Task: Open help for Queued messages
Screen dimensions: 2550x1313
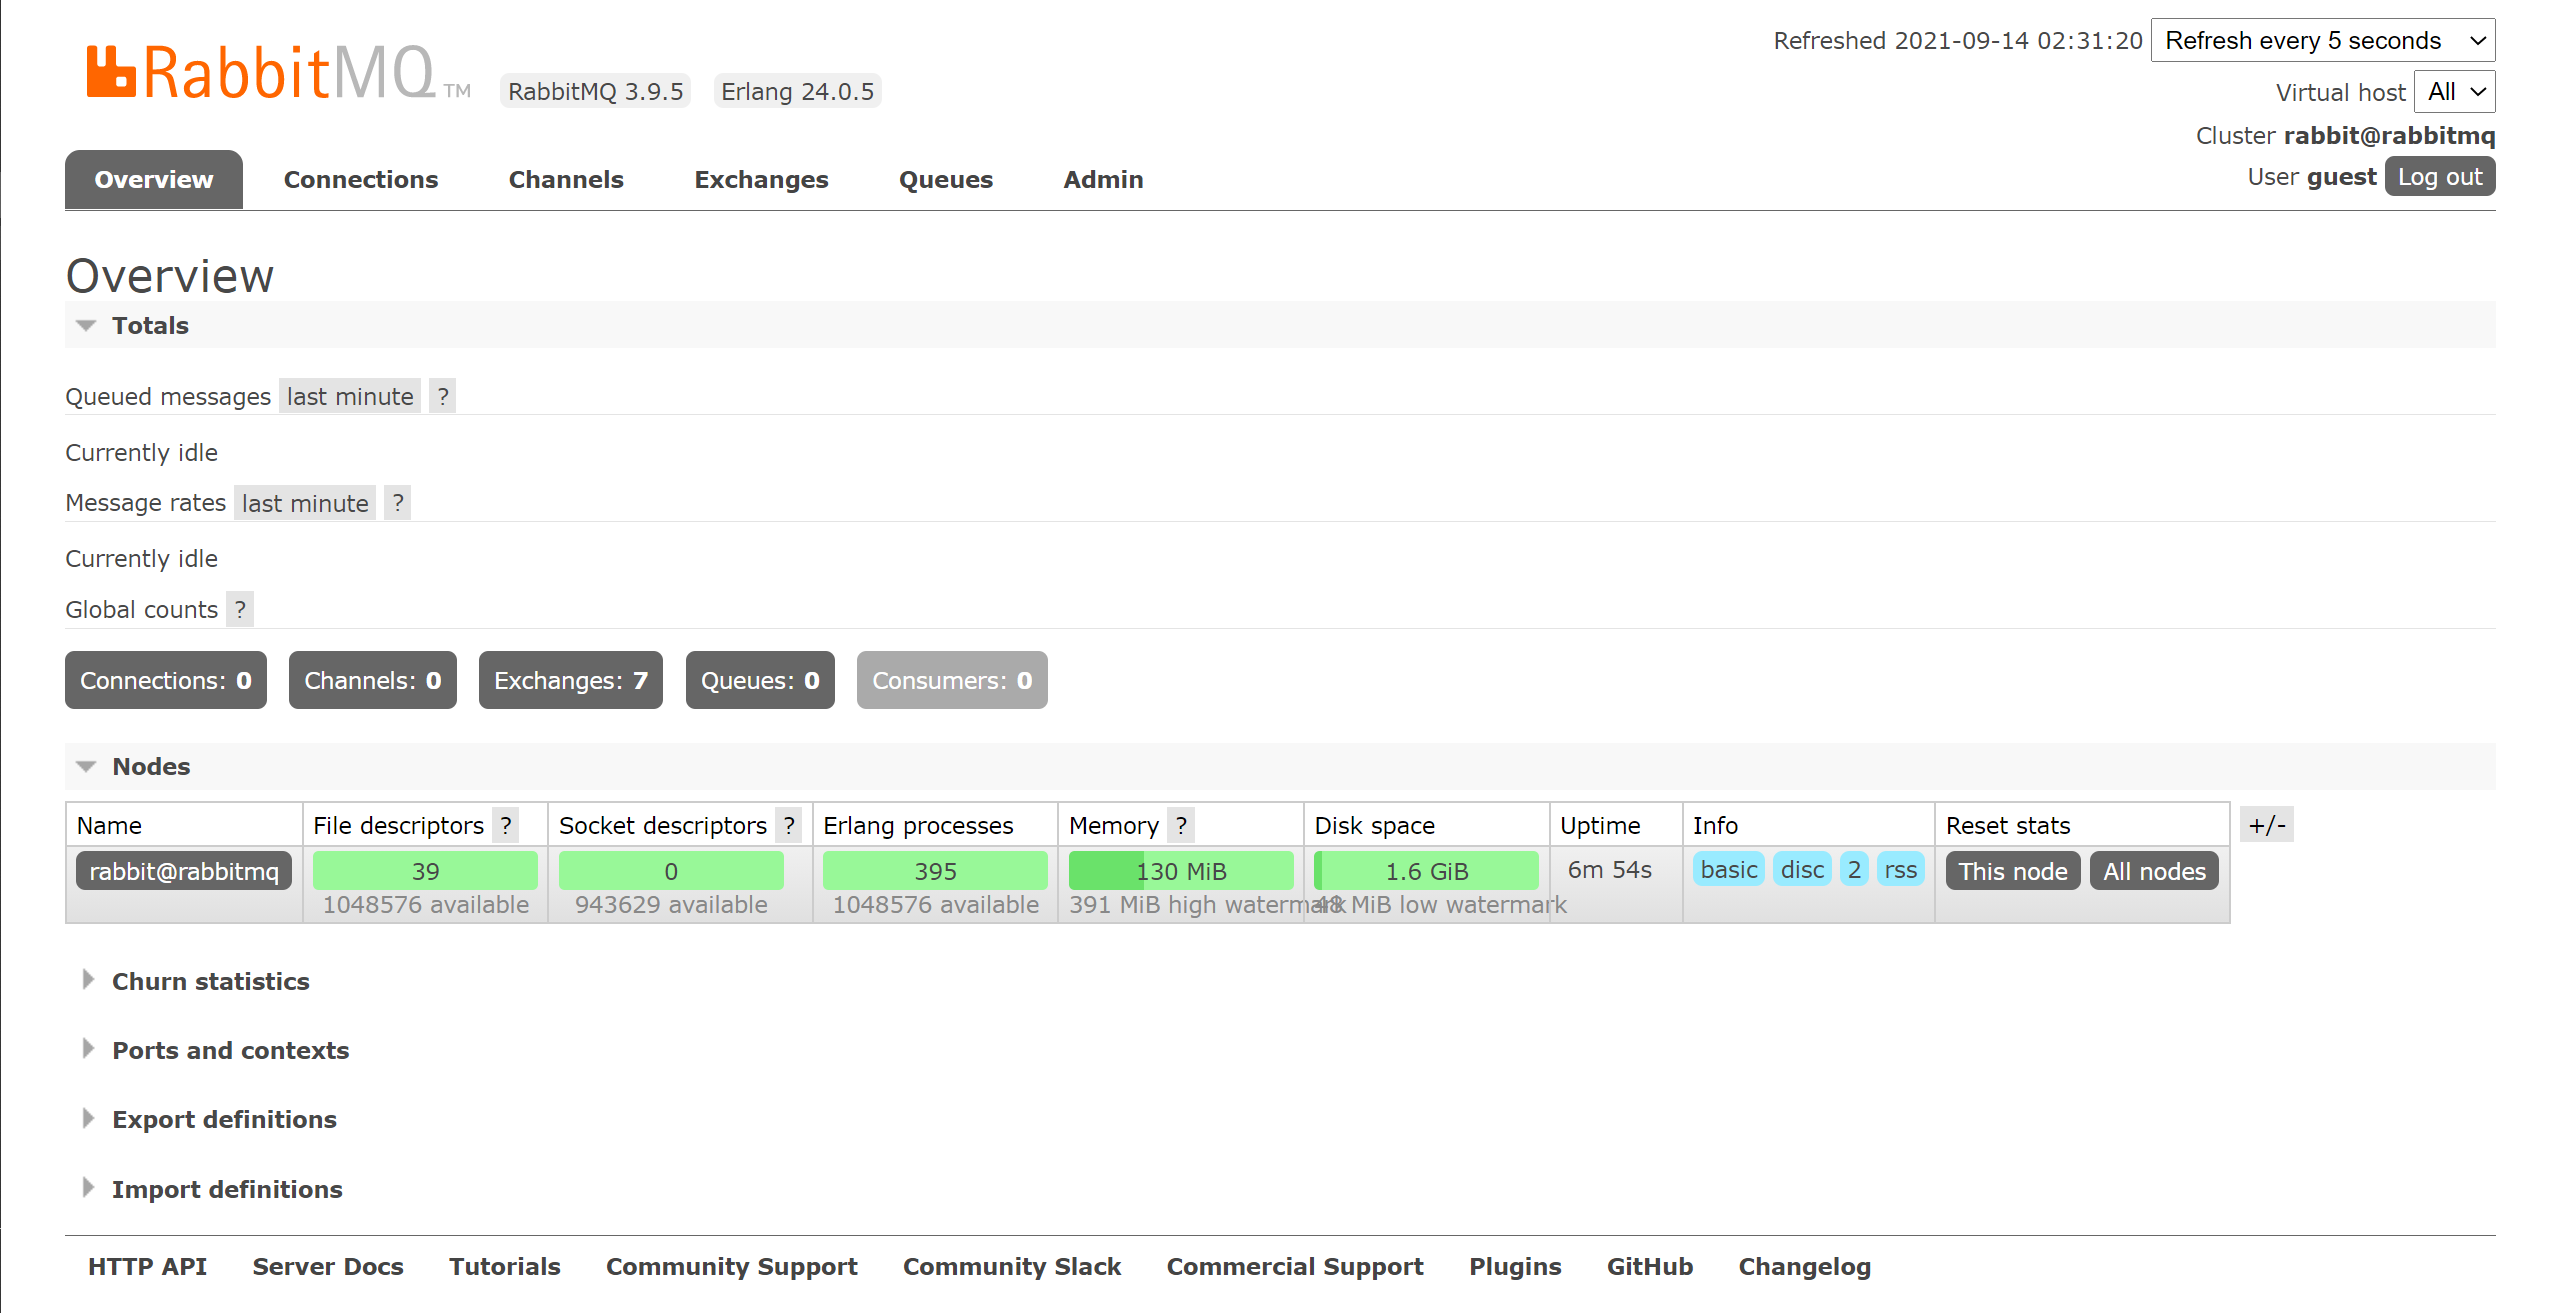Action: 443,397
